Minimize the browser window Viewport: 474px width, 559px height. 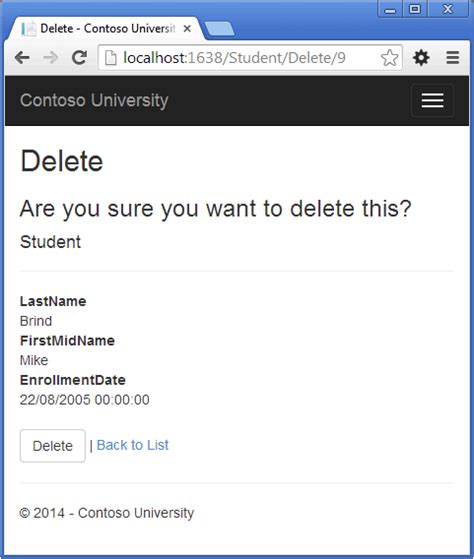pyautogui.click(x=390, y=9)
